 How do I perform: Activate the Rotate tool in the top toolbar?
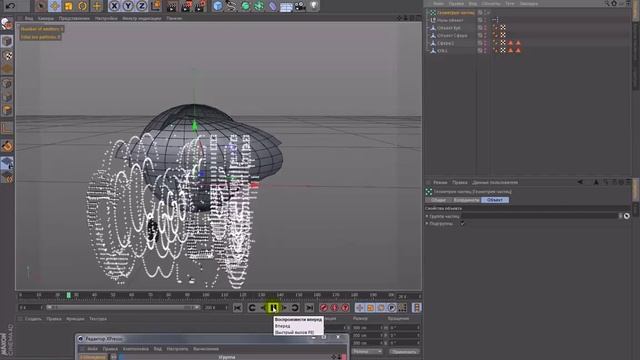click(x=82, y=6)
